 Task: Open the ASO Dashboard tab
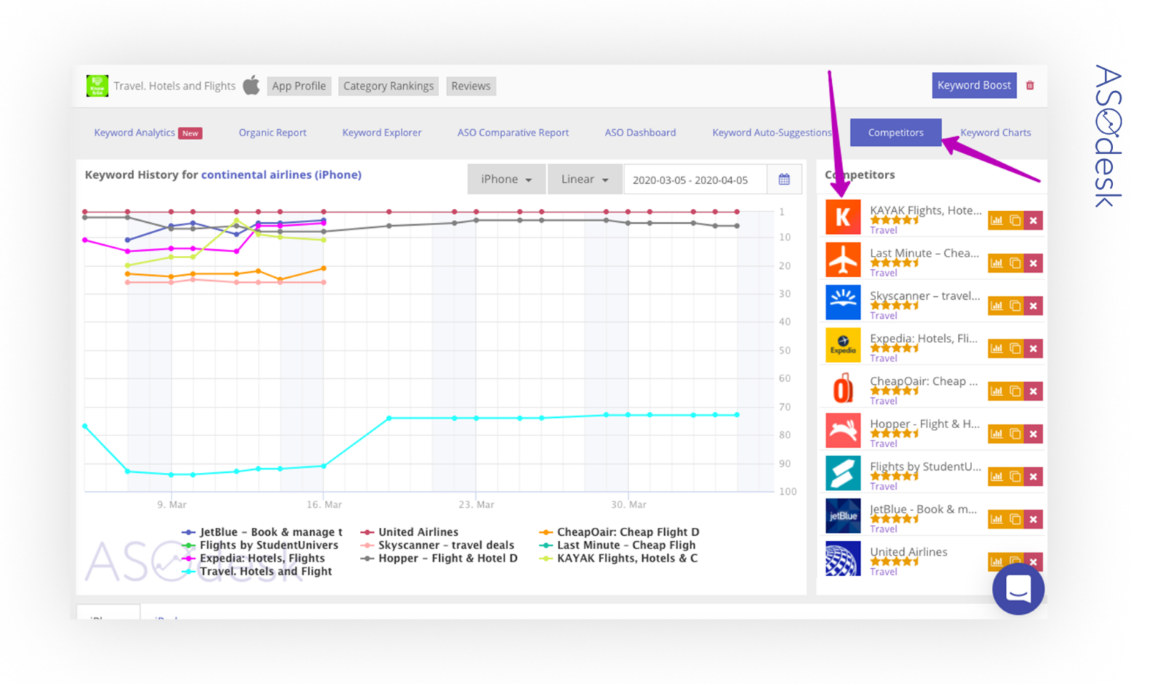[x=640, y=132]
